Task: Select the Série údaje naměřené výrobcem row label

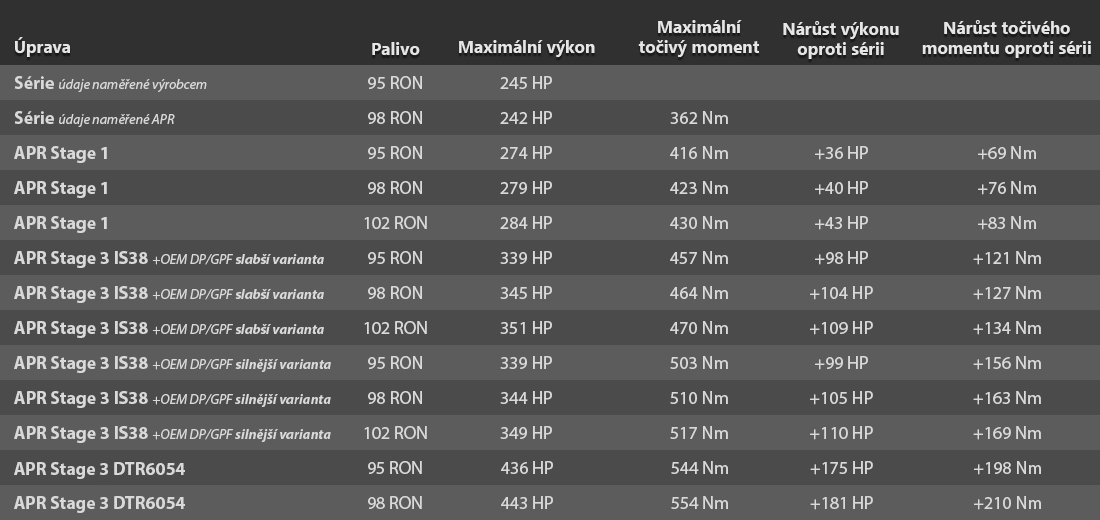Action: (110, 84)
